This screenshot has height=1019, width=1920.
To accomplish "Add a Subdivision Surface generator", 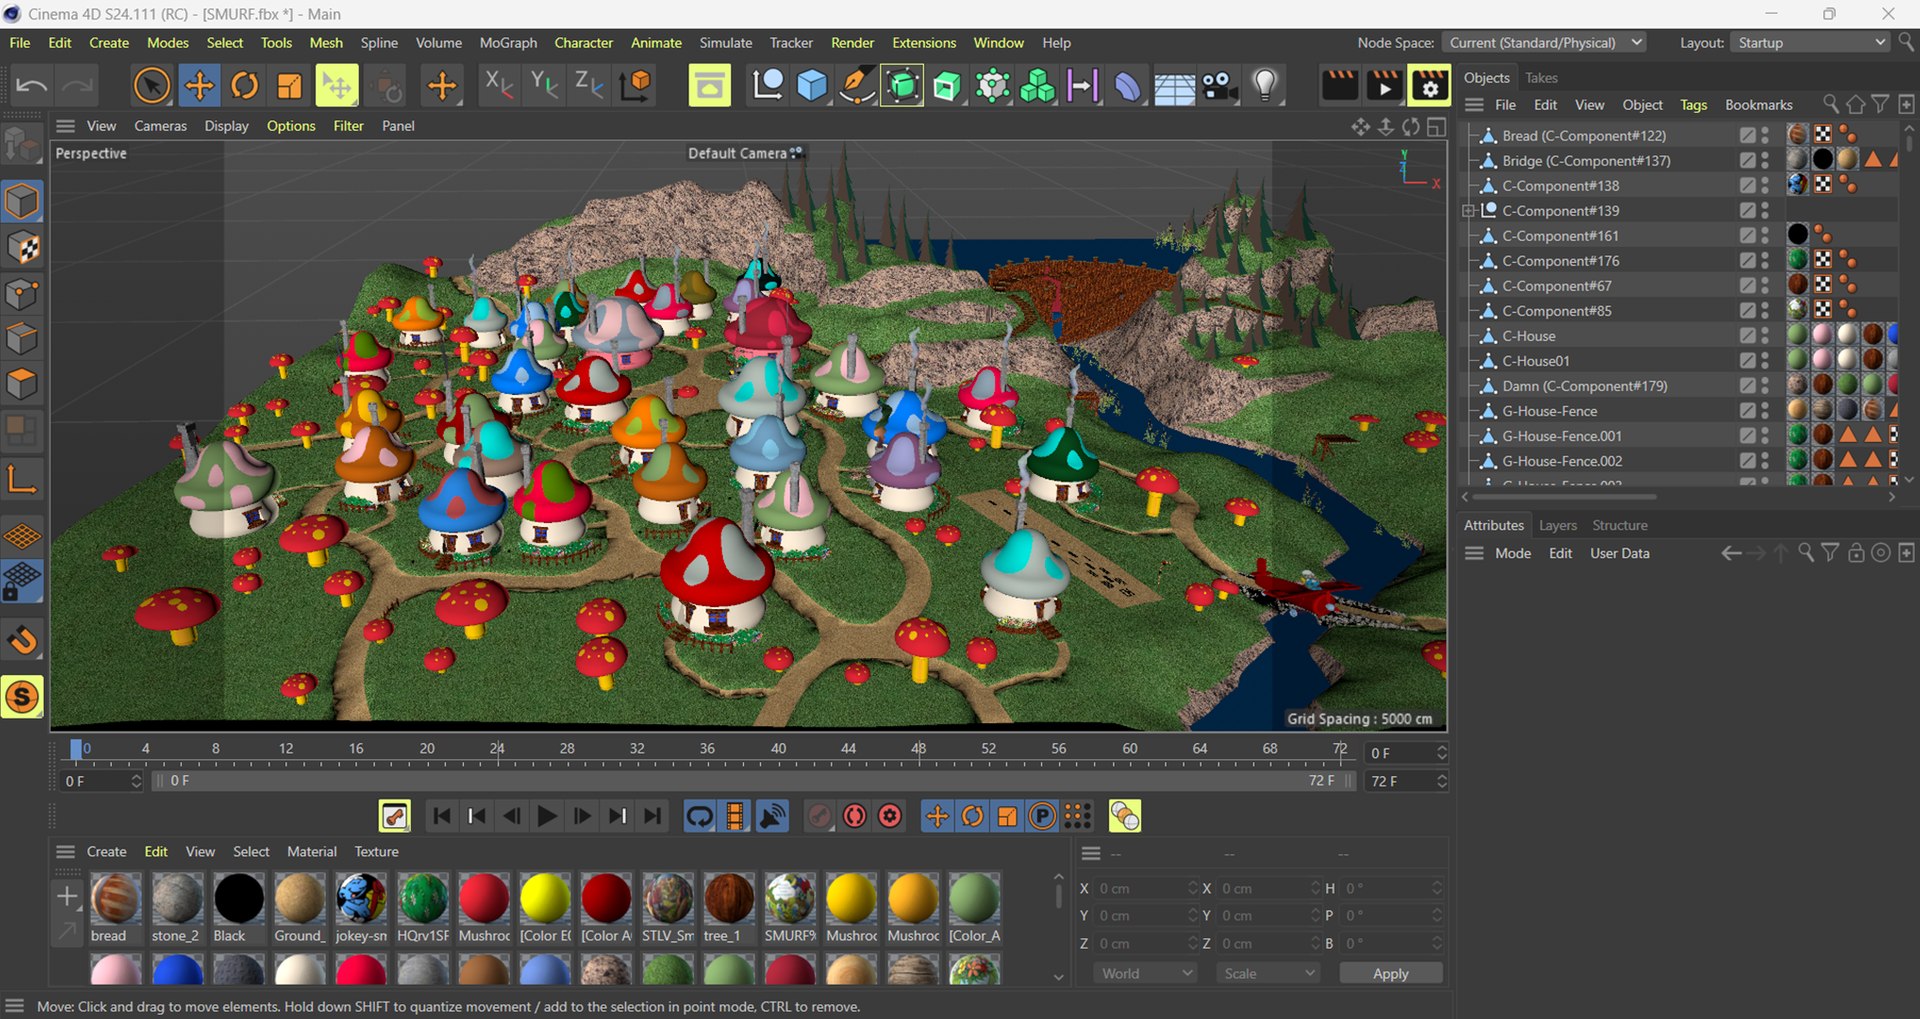I will 902,86.
